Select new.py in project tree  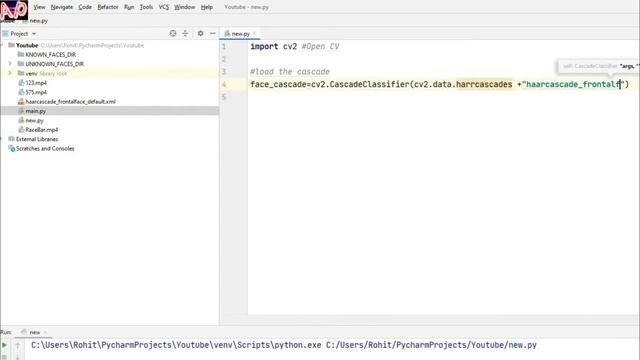coord(34,120)
